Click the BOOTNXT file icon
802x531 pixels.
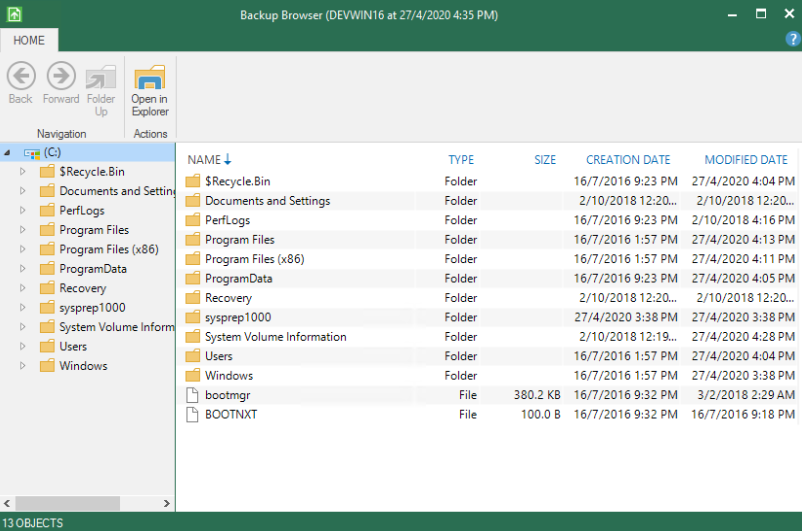pyautogui.click(x=192, y=414)
